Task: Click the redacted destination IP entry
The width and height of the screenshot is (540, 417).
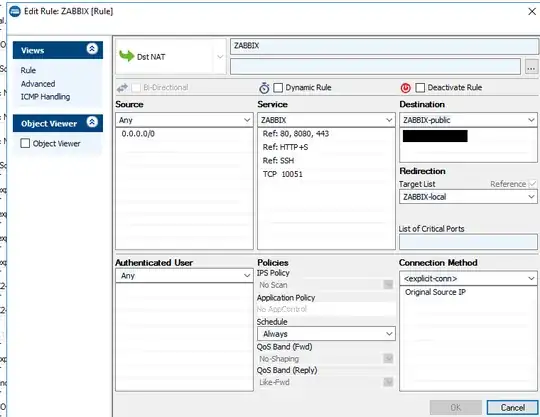Action: click(x=435, y=136)
